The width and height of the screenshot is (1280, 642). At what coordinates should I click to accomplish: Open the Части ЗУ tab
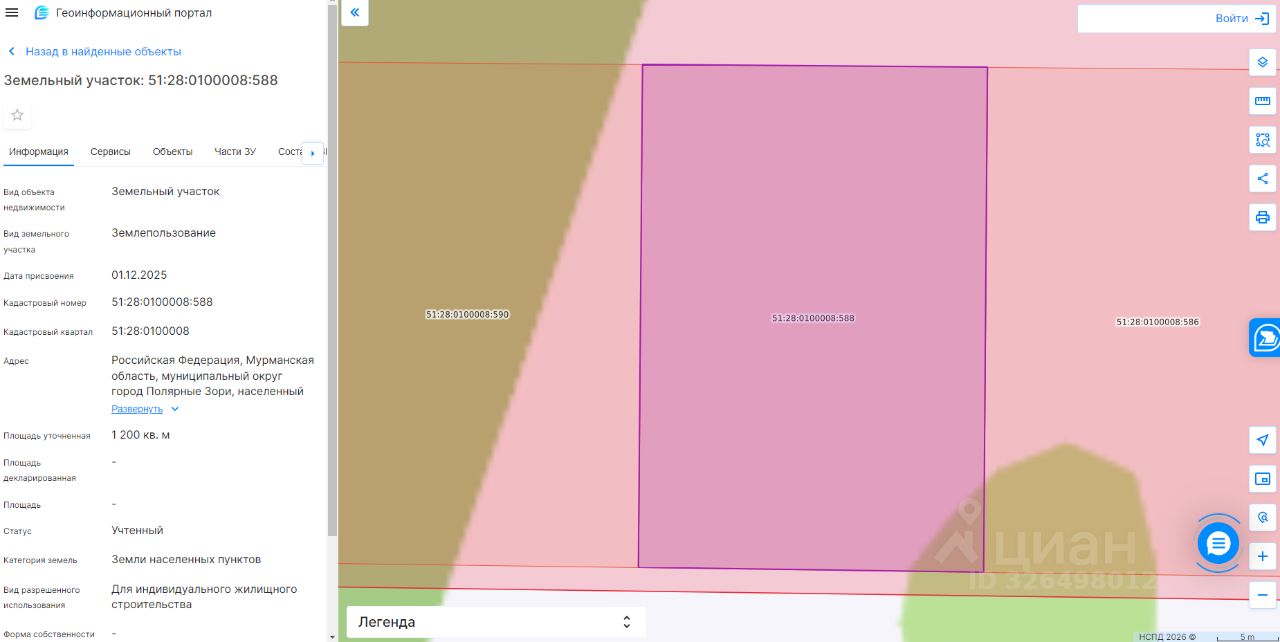(235, 152)
